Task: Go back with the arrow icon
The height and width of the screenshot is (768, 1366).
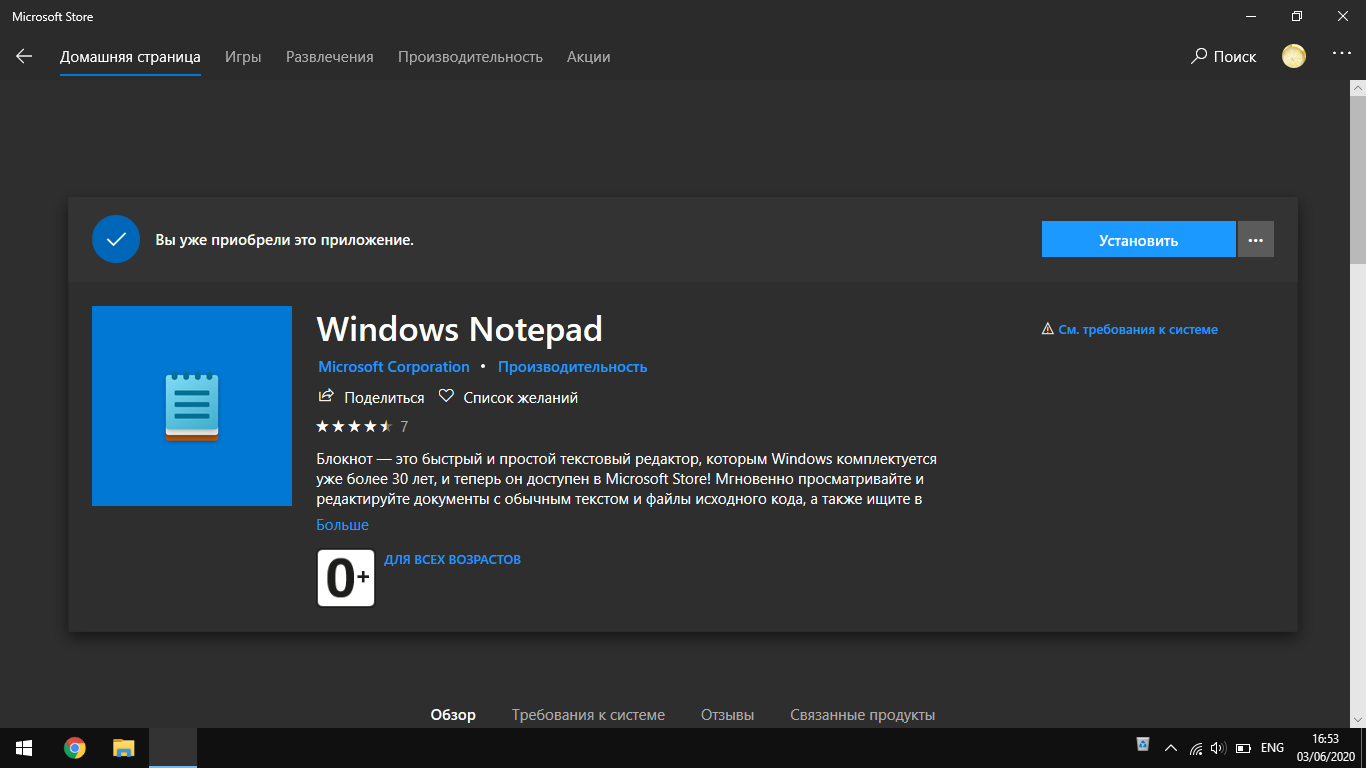Action: point(24,57)
